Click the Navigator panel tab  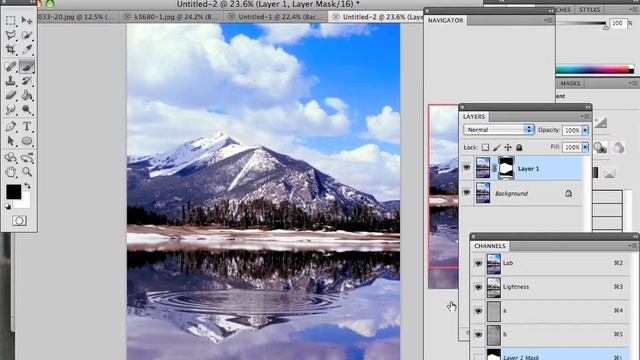tap(445, 20)
